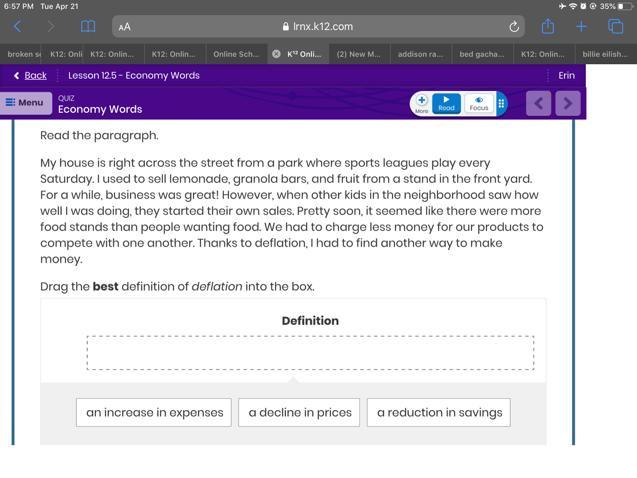Toggle the Focus eye mode
The image size is (637, 478).
click(479, 103)
